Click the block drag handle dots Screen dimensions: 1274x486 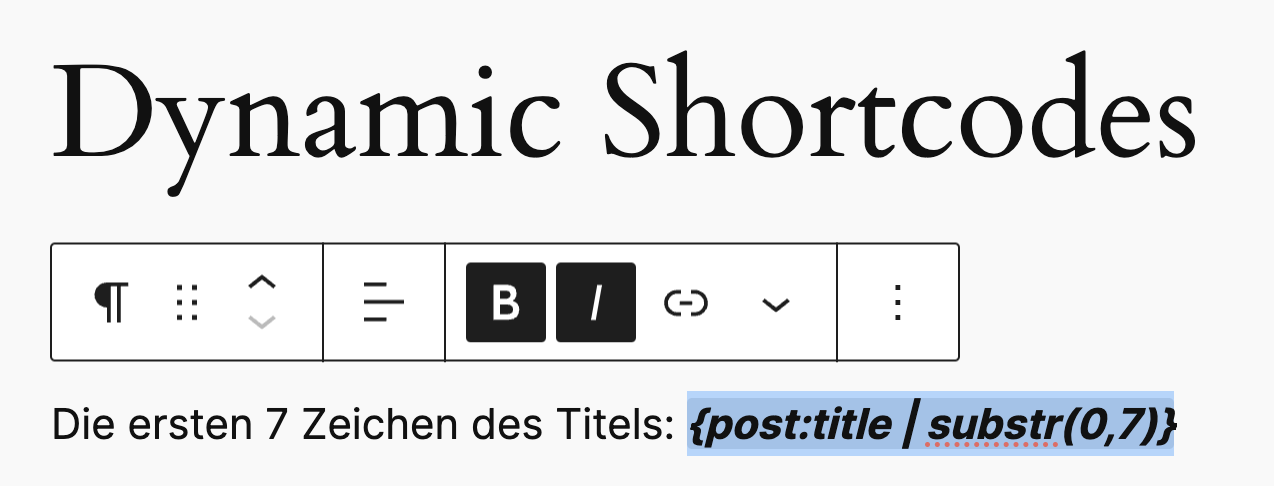pyautogui.click(x=187, y=302)
